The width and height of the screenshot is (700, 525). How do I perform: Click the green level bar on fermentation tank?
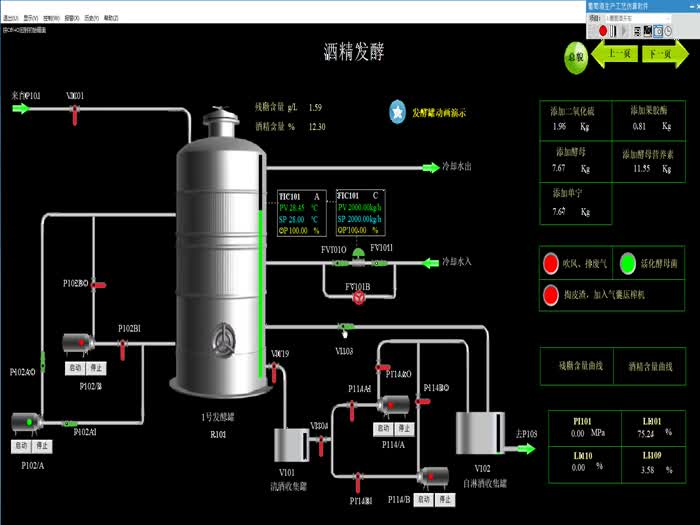pos(262,290)
